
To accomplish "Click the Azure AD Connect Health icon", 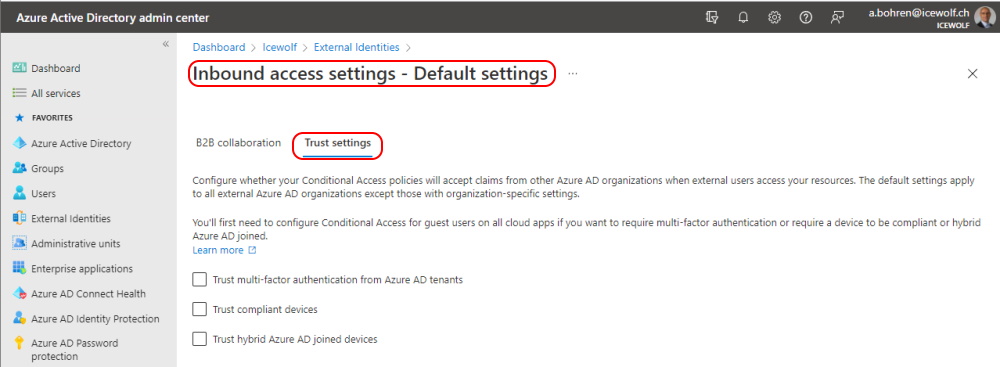I will (x=19, y=294).
